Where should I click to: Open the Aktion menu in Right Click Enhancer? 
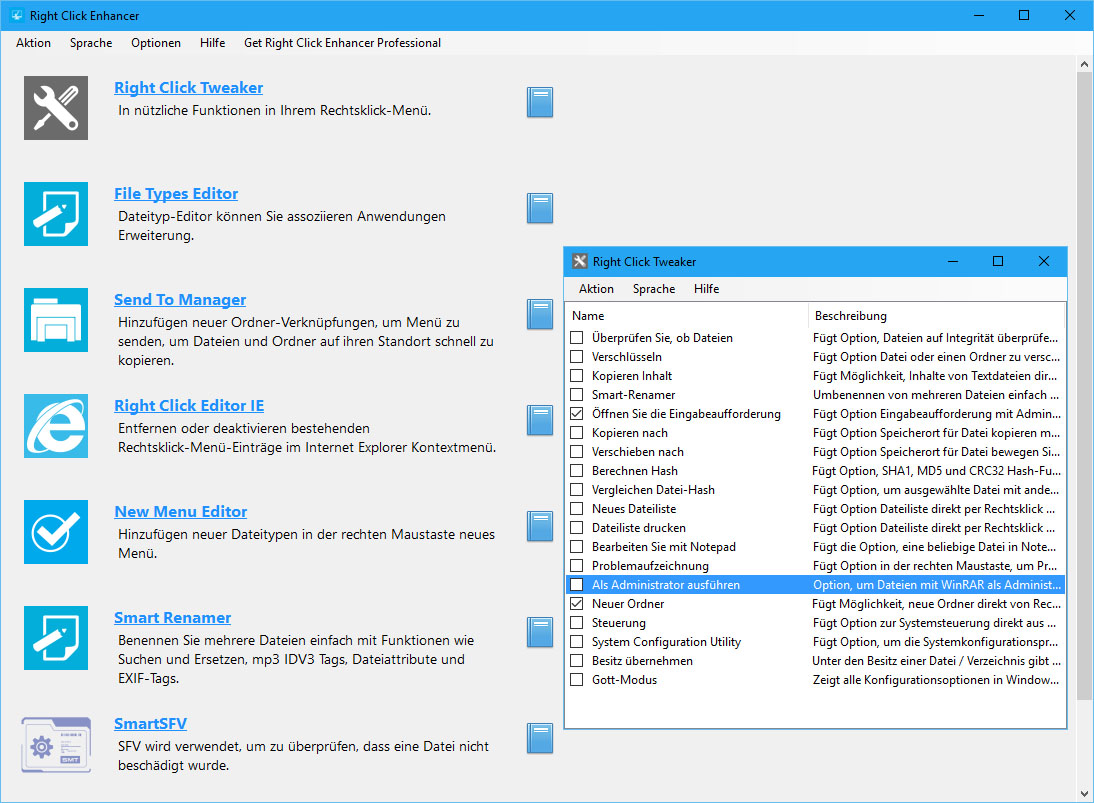point(33,43)
